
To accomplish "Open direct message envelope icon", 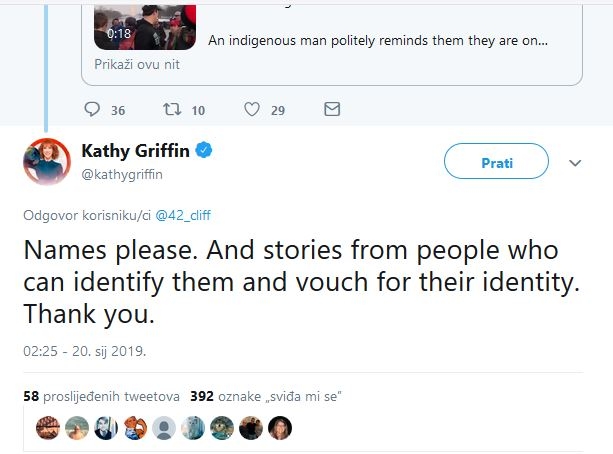I will 333,109.
